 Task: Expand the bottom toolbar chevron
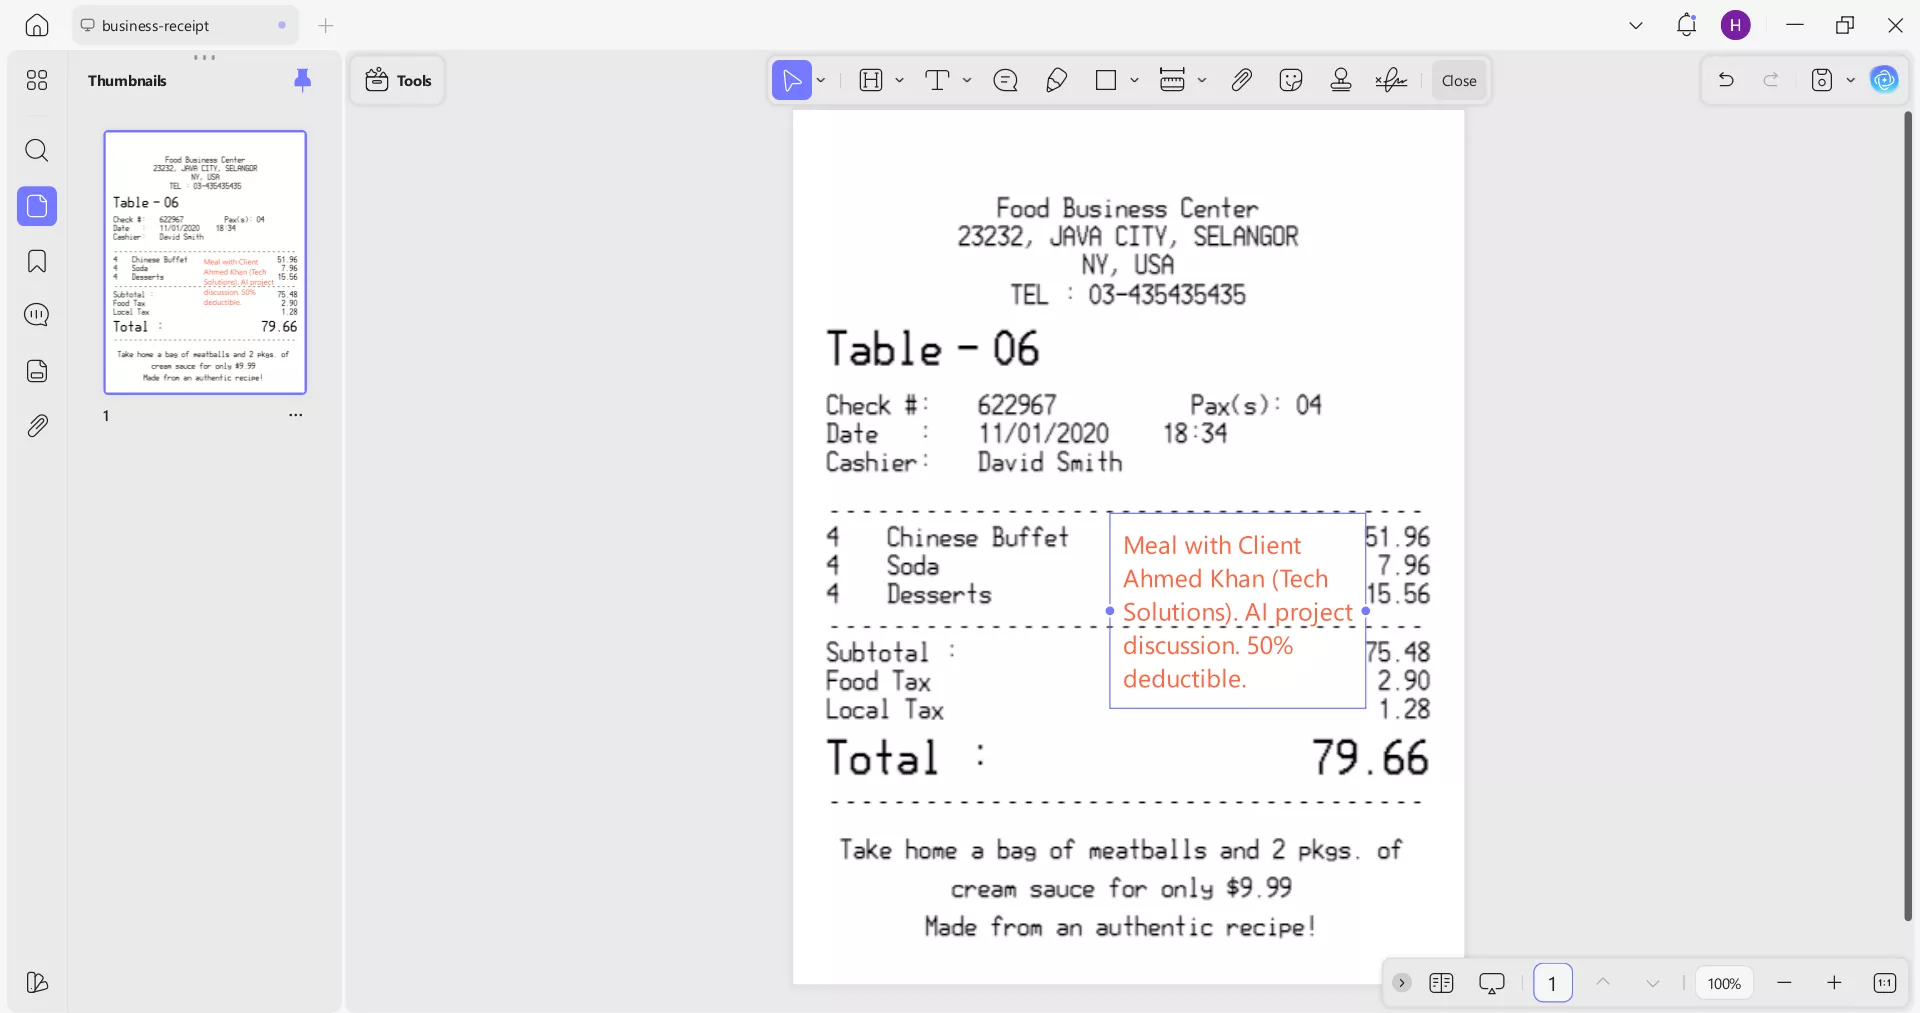click(1401, 983)
